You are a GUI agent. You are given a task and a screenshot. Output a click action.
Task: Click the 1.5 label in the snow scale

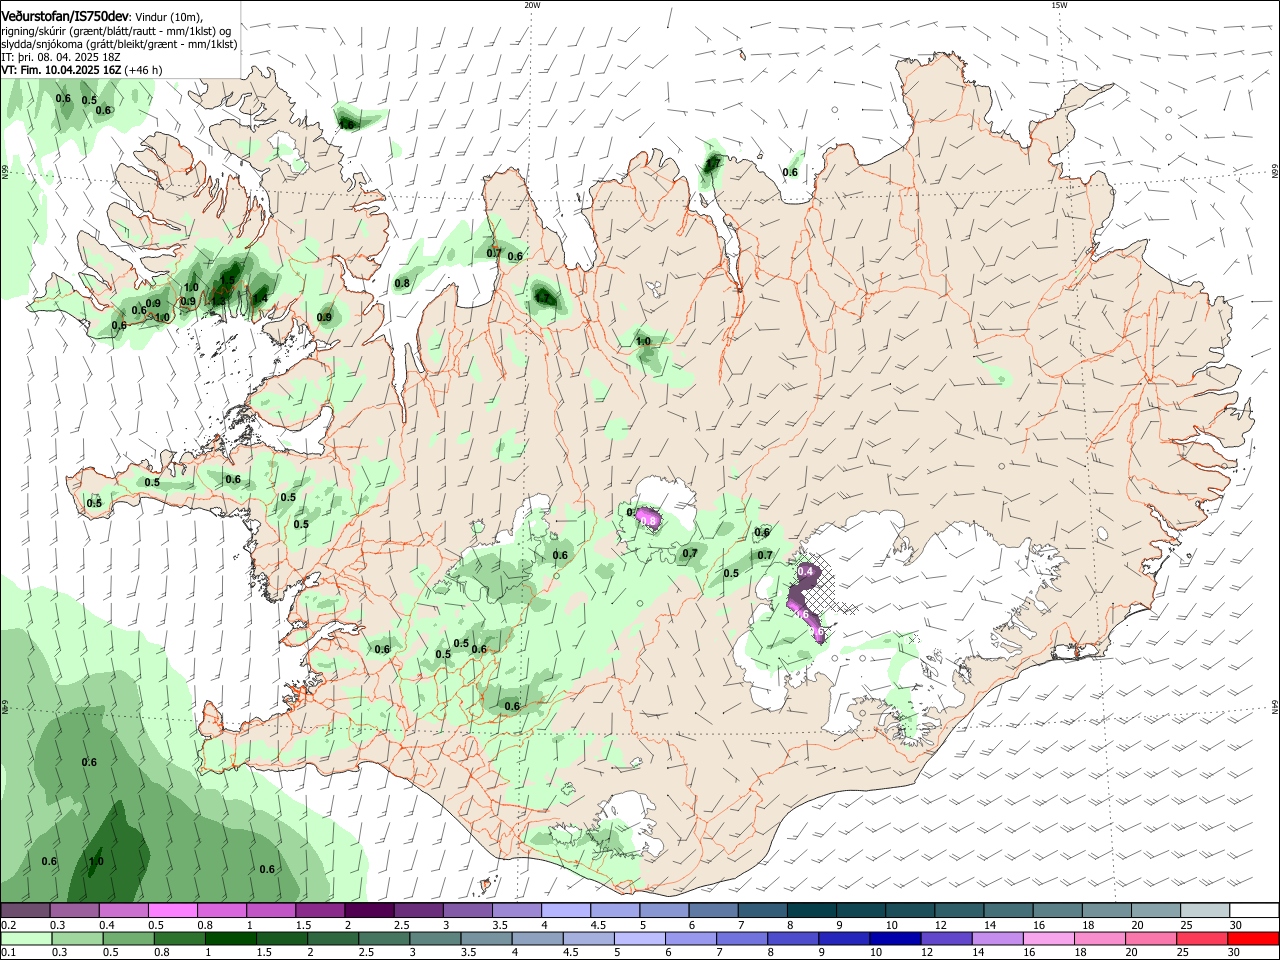click(x=301, y=925)
